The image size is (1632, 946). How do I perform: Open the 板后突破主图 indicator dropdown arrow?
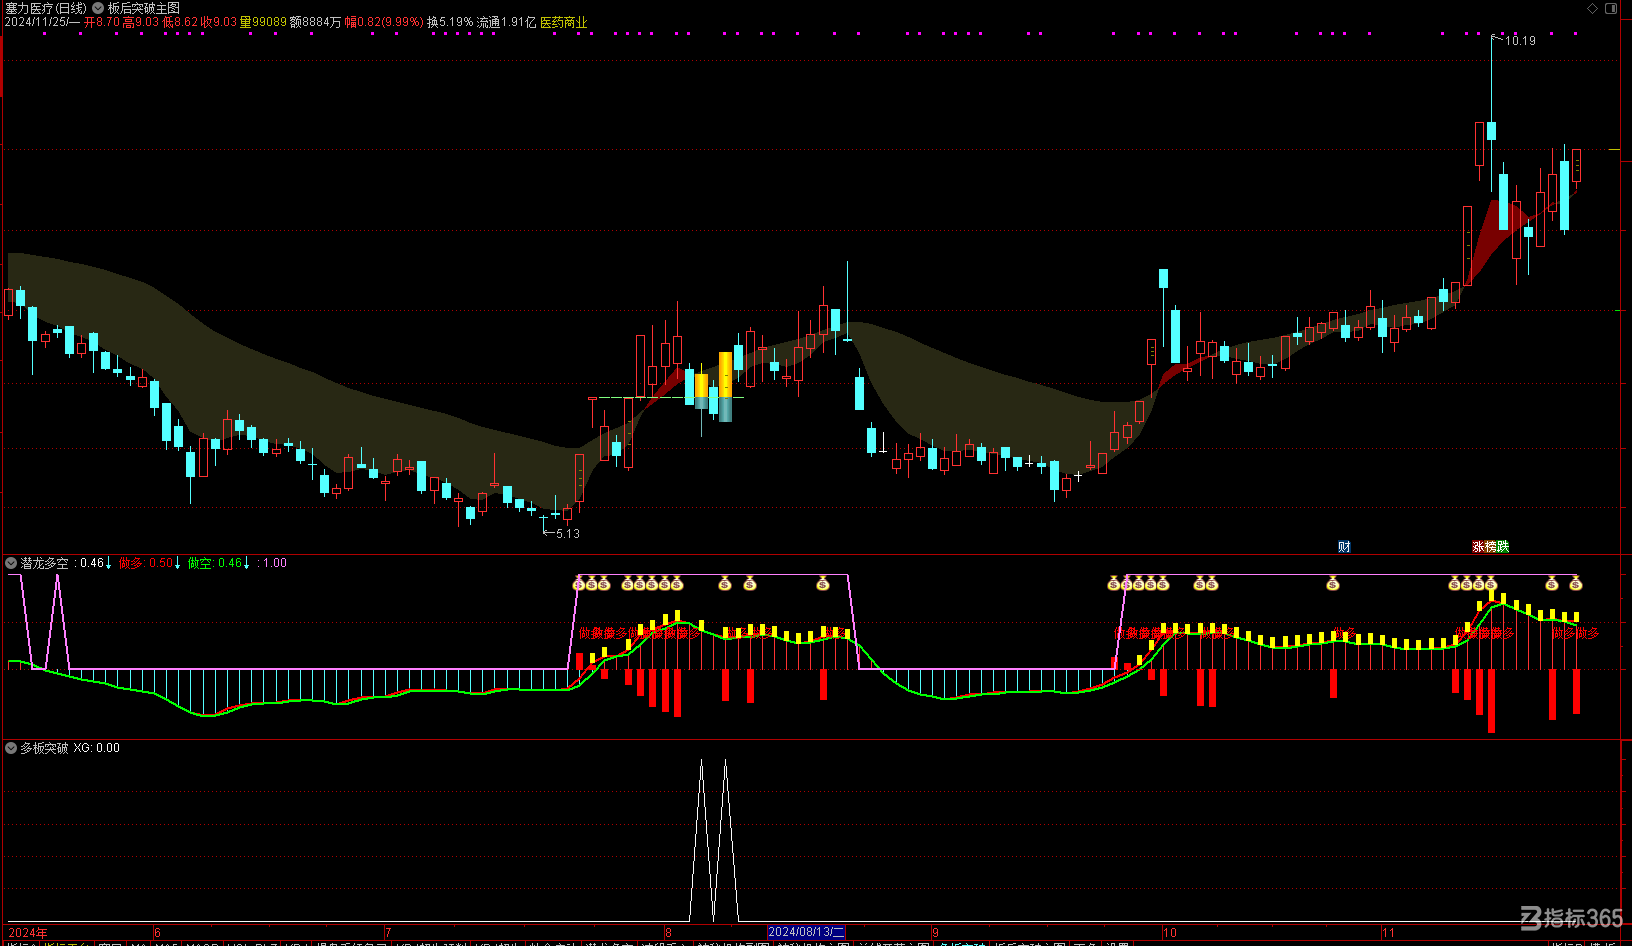[99, 8]
